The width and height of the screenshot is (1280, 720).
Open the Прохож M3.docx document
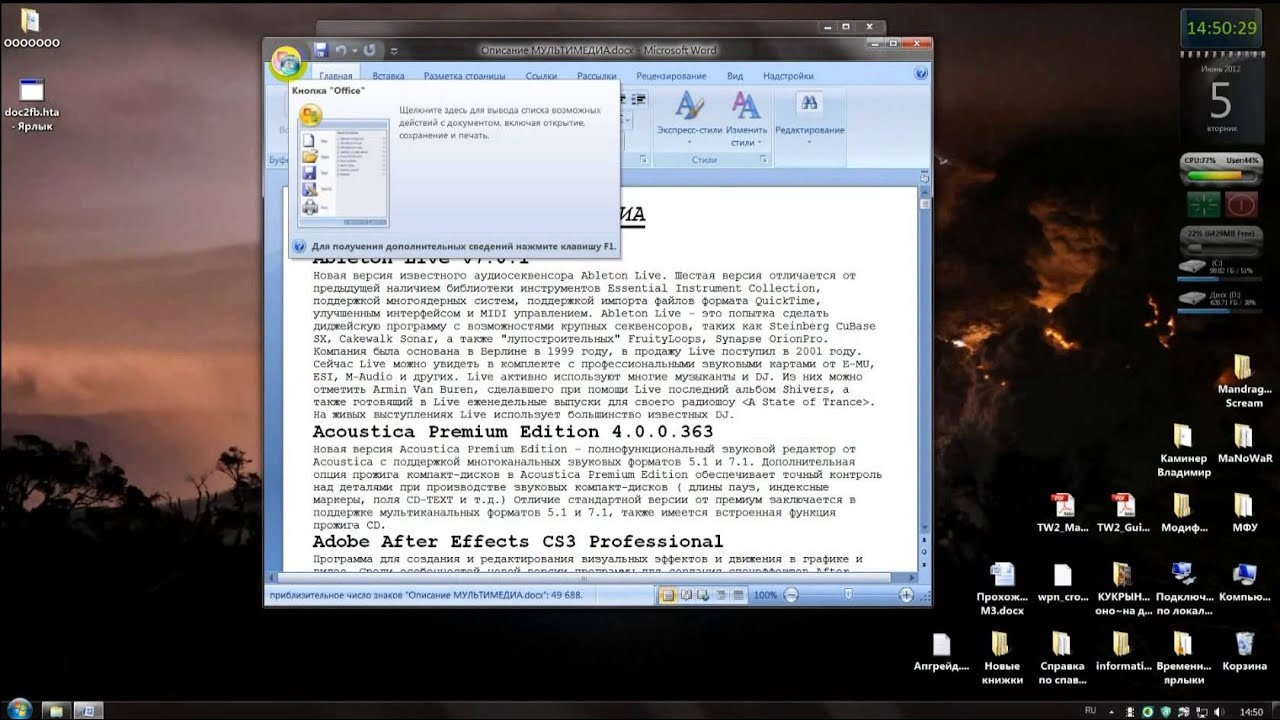tap(1002, 588)
